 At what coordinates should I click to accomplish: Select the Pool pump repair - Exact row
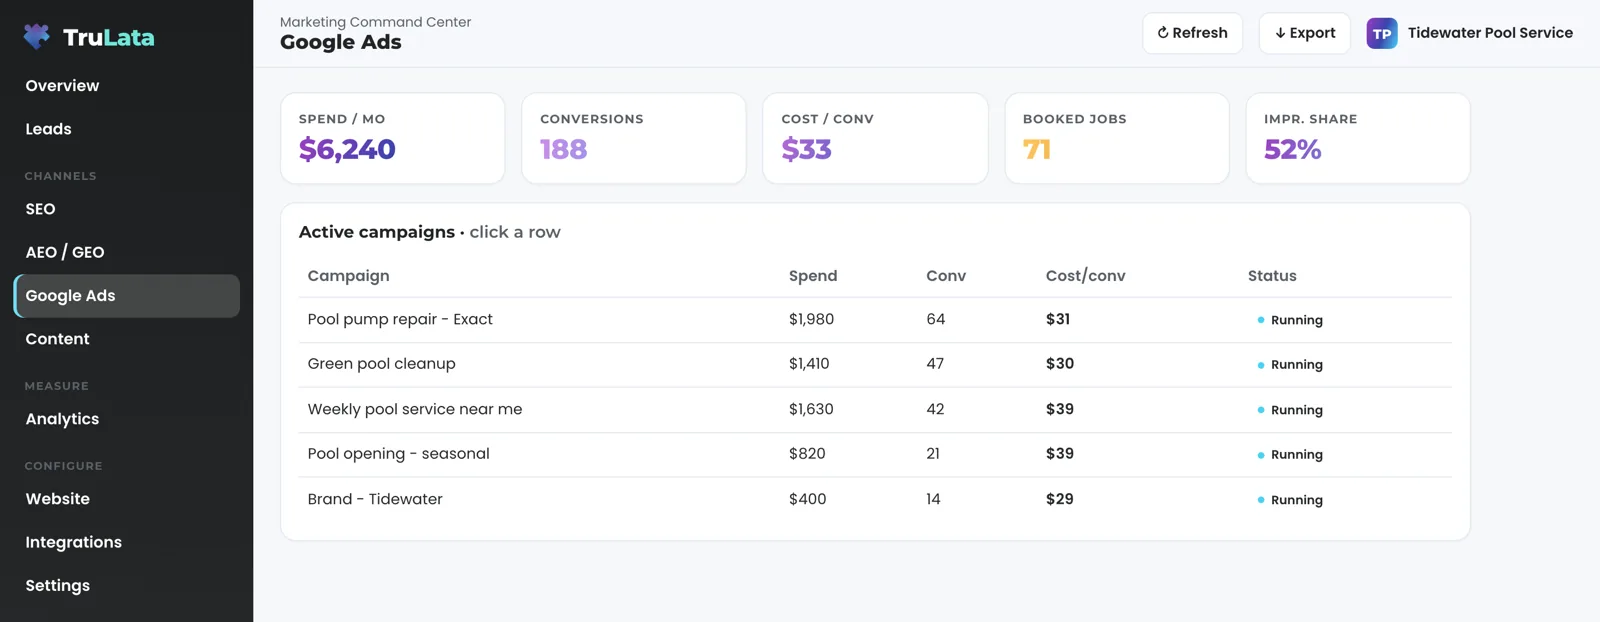tap(875, 320)
